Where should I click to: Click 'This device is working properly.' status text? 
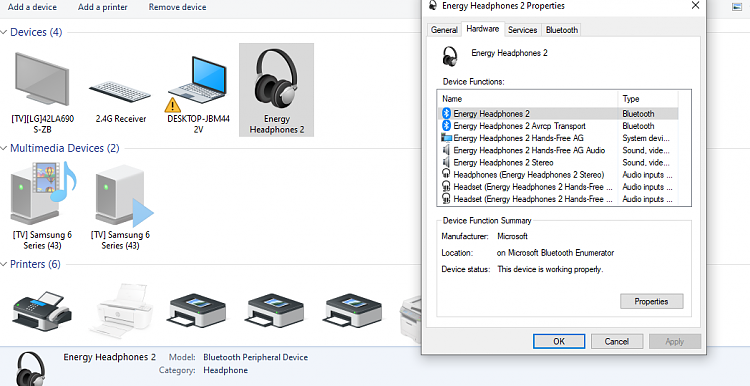click(x=550, y=269)
